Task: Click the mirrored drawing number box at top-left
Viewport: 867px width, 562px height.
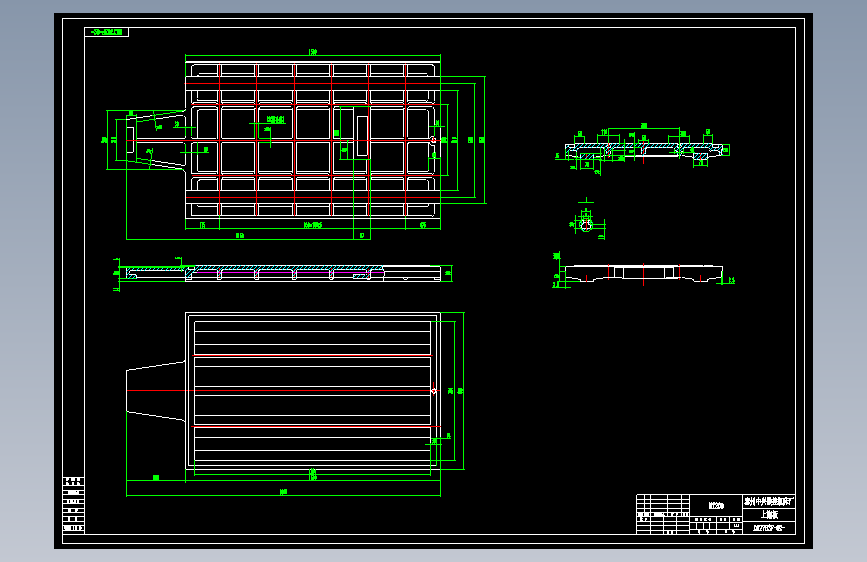Action: click(106, 32)
